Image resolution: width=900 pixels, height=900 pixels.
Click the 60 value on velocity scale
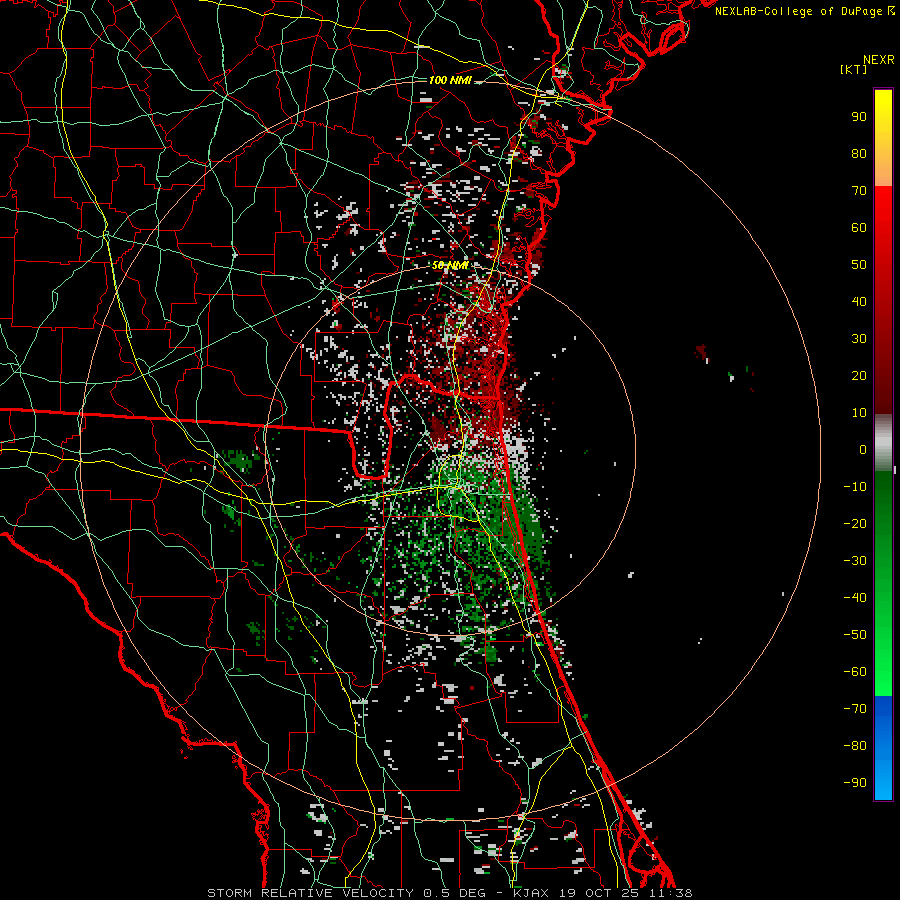(x=859, y=227)
